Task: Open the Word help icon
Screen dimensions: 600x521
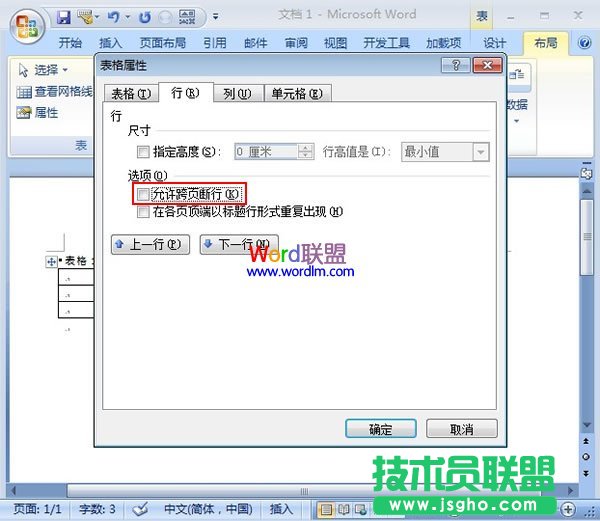Action: point(584,42)
